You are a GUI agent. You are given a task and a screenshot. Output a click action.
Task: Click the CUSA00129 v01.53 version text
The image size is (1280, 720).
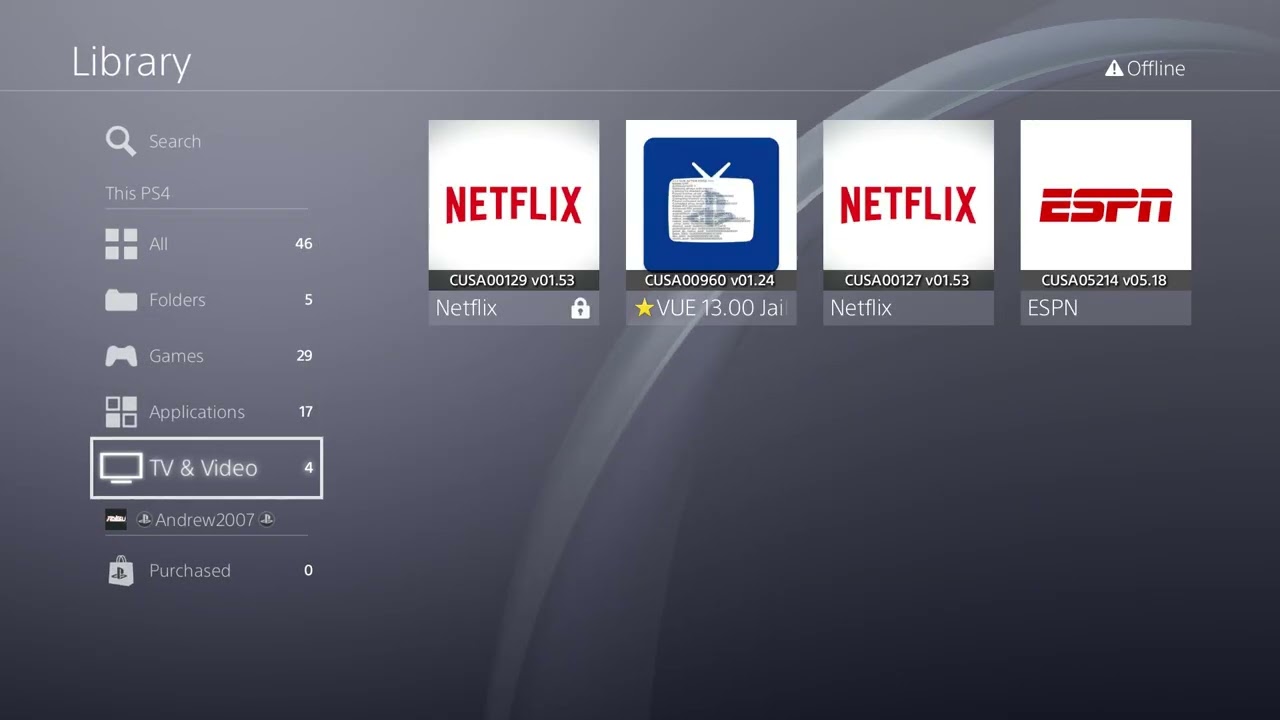(512, 280)
